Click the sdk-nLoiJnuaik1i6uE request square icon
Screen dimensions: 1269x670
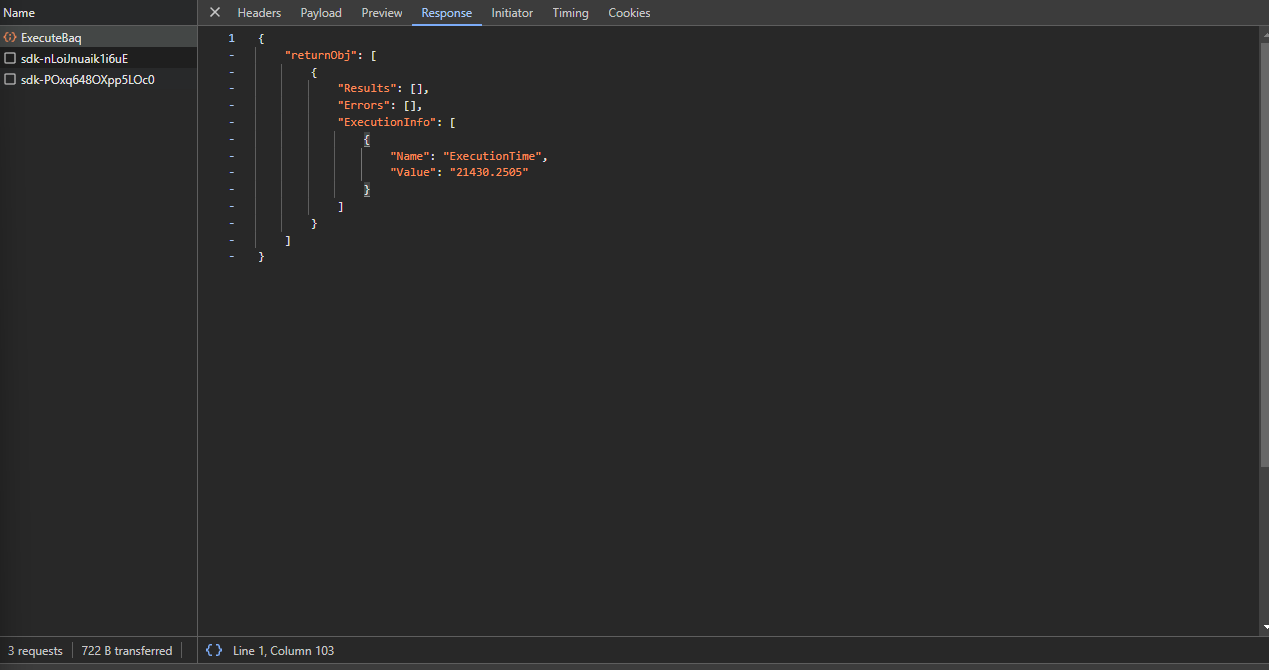click(10, 59)
